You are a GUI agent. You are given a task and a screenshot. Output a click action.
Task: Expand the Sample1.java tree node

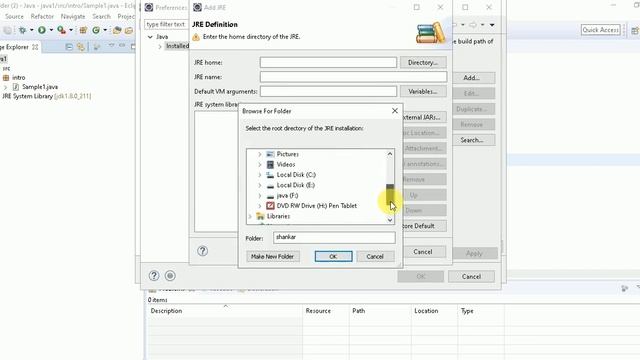(5, 87)
